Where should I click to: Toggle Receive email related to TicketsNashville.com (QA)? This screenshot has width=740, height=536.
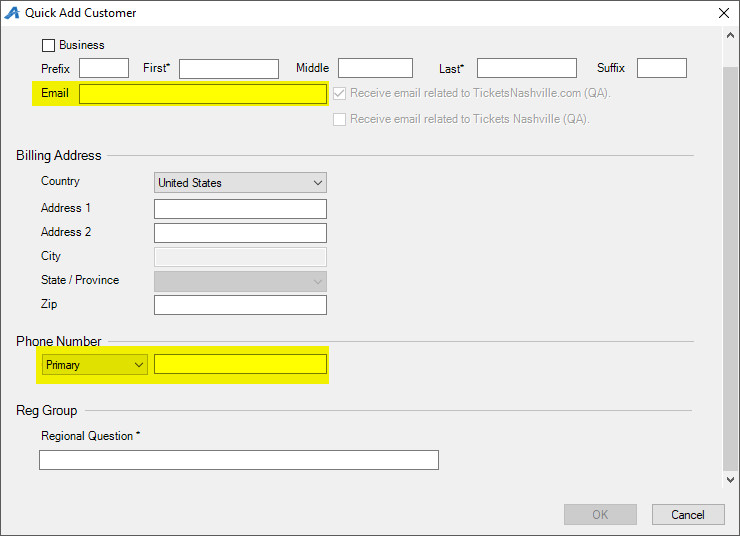click(339, 93)
